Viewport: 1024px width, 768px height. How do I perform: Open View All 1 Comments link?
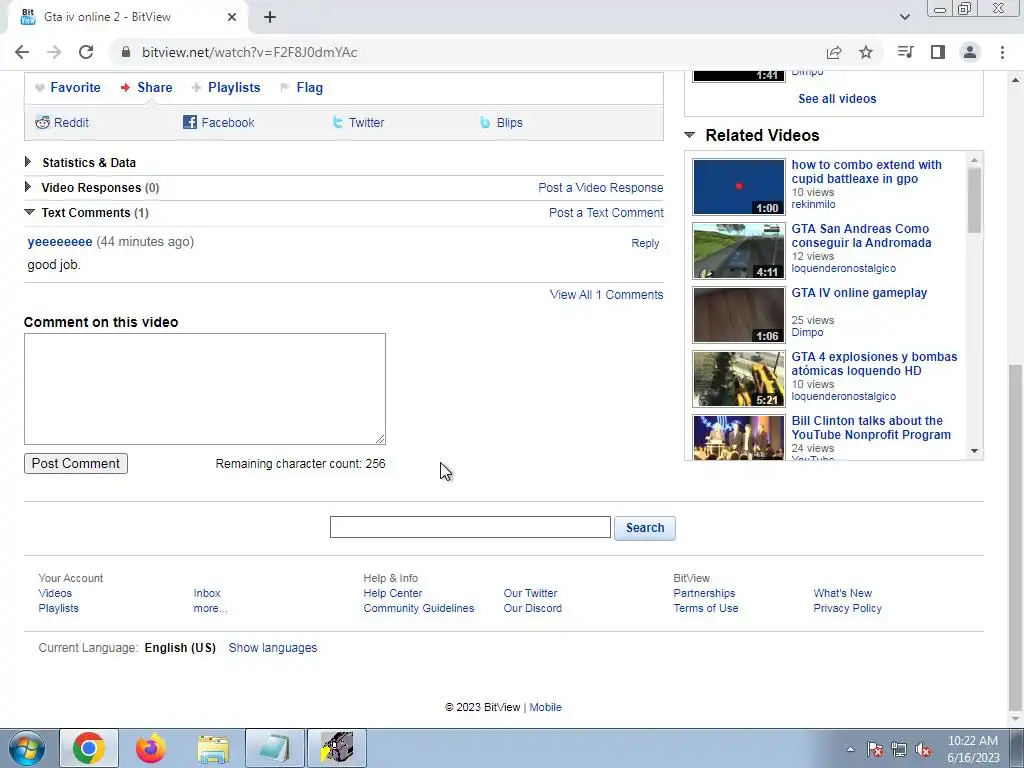coord(607,295)
